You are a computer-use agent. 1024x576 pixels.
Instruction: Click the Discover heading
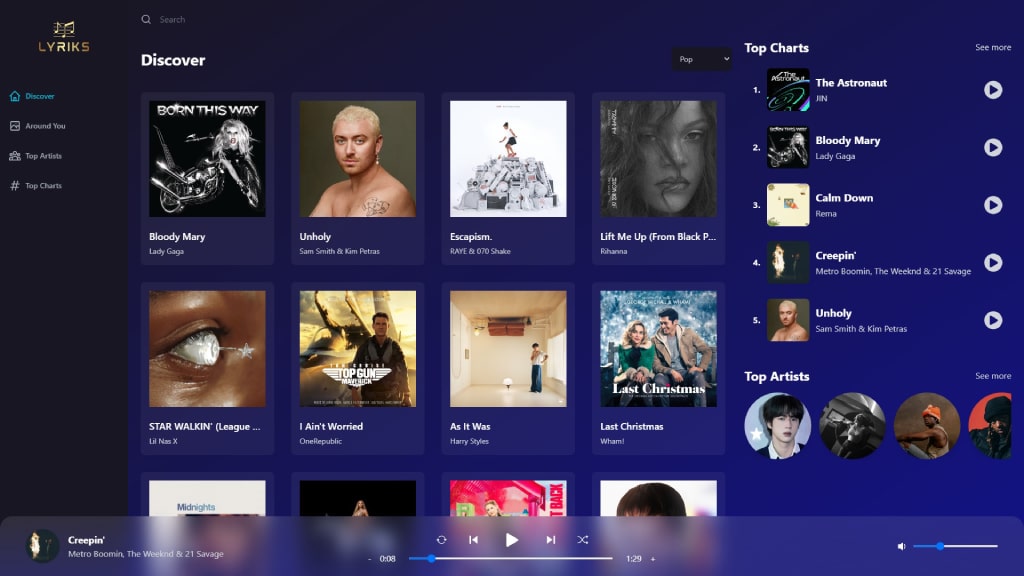tap(173, 60)
